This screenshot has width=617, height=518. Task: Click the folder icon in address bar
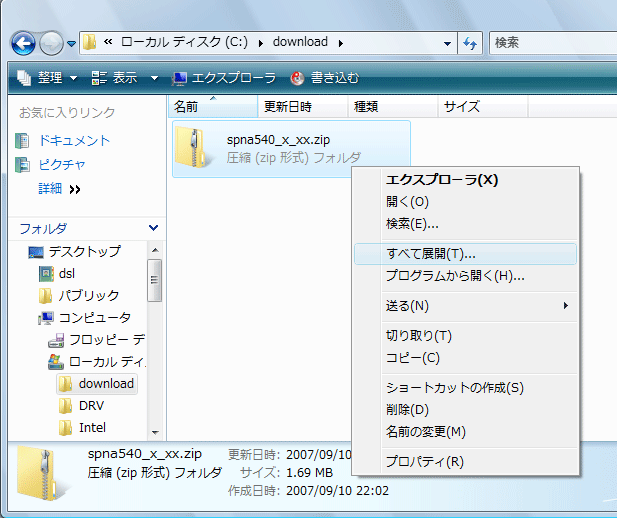pyautogui.click(x=90, y=42)
